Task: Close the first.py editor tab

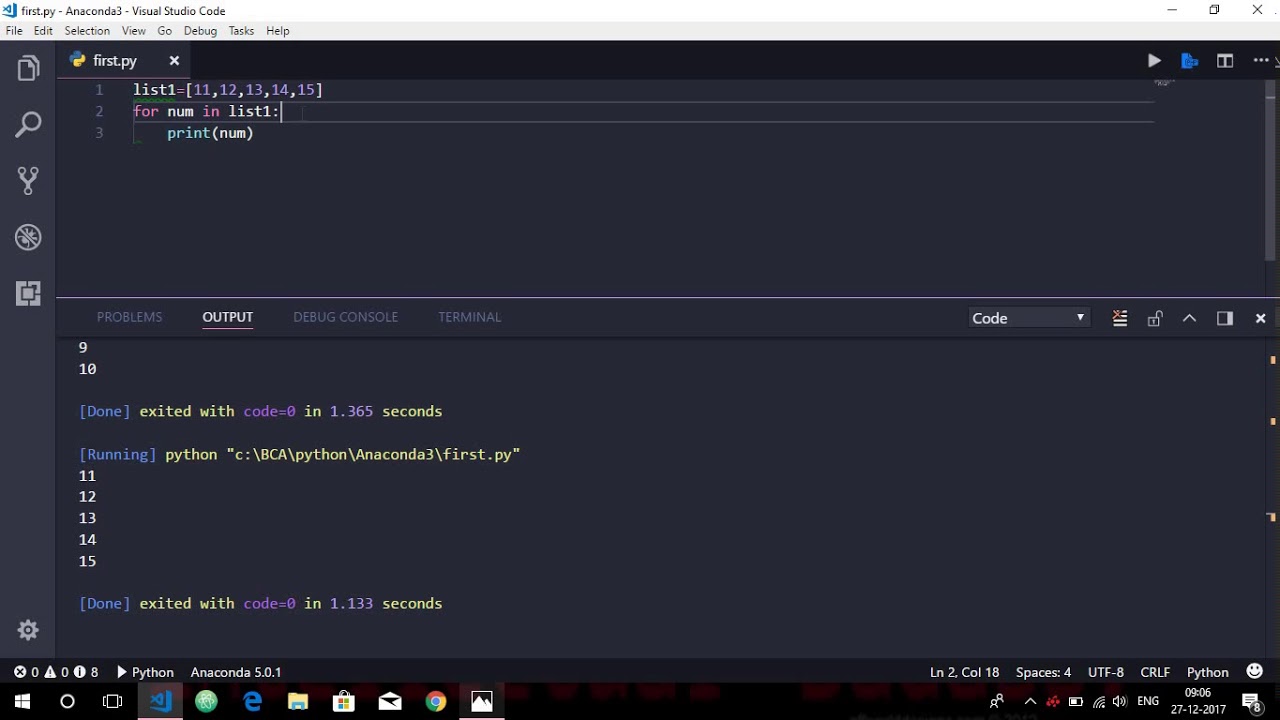Action: (174, 61)
